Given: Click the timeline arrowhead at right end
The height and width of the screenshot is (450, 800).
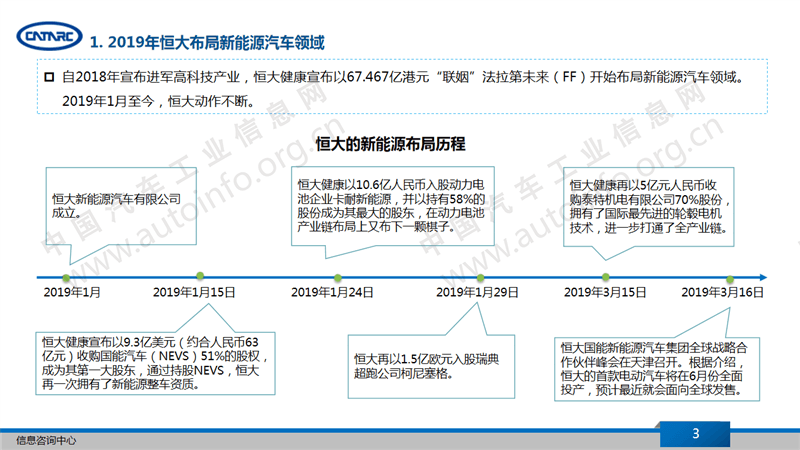Looking at the screenshot, I should click(x=763, y=278).
